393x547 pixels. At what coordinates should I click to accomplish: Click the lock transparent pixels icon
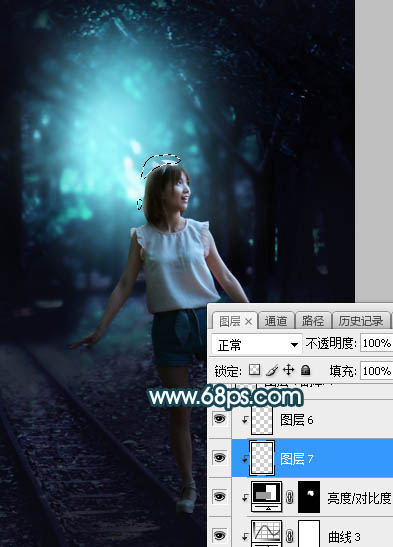tap(254, 370)
